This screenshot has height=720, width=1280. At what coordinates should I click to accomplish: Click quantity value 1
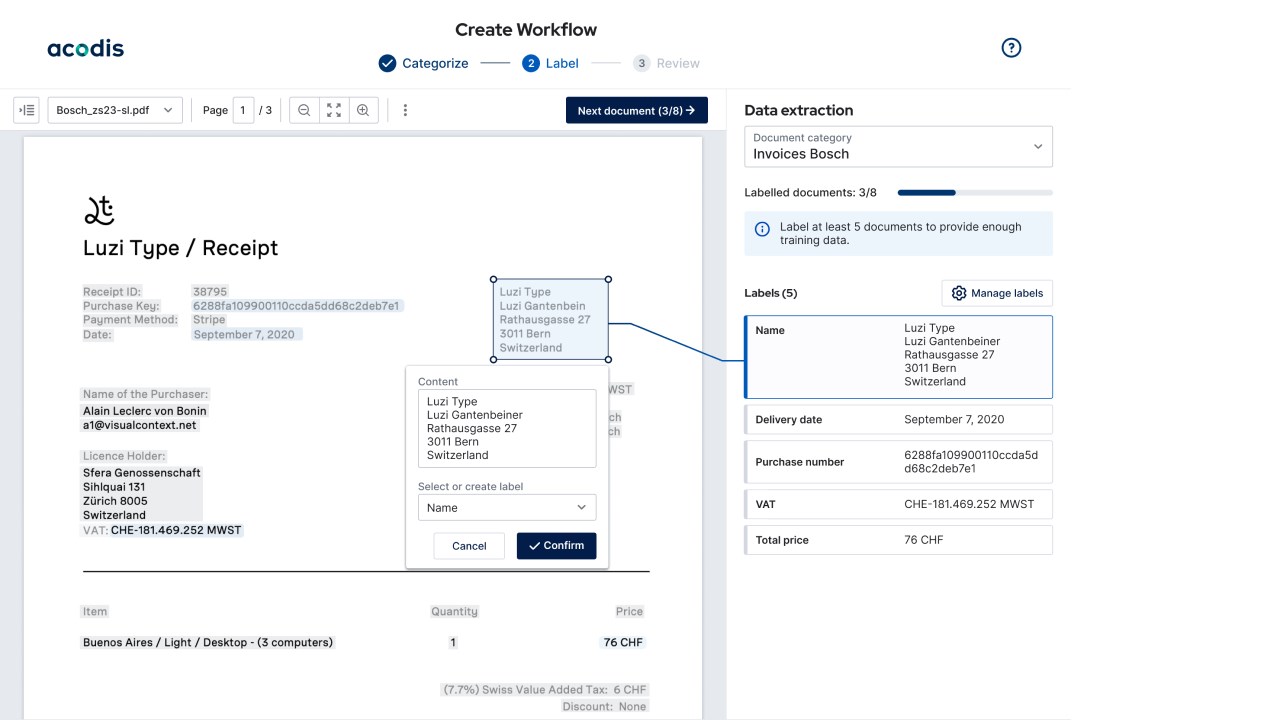(453, 642)
